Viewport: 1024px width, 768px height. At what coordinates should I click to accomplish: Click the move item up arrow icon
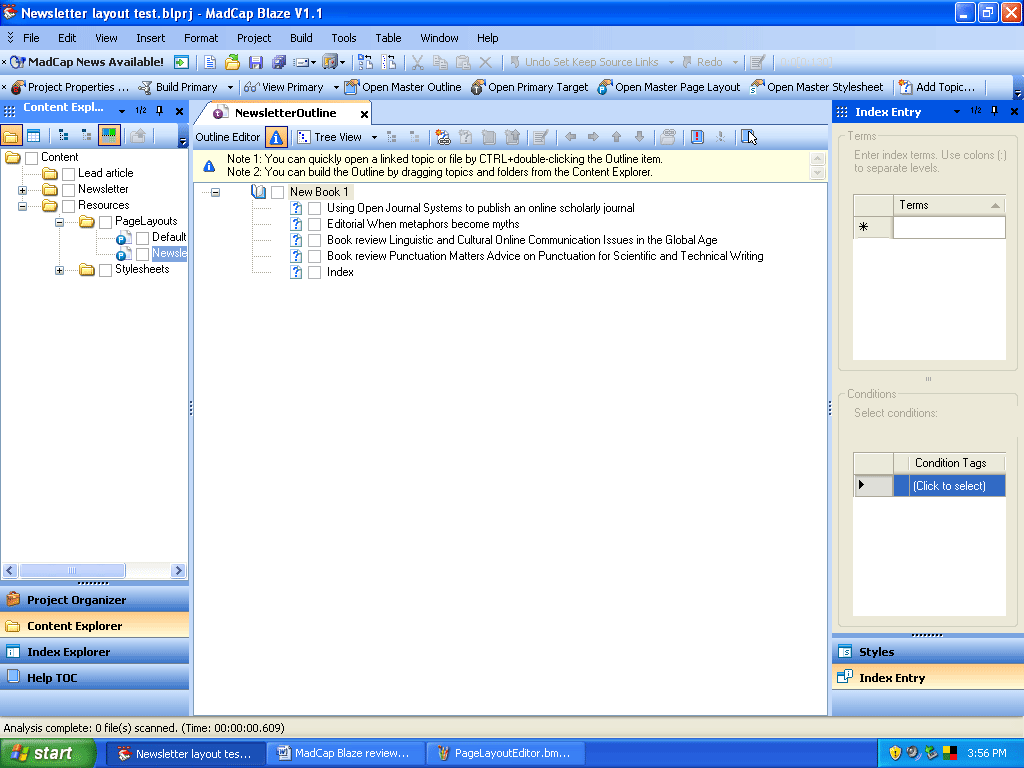616,137
